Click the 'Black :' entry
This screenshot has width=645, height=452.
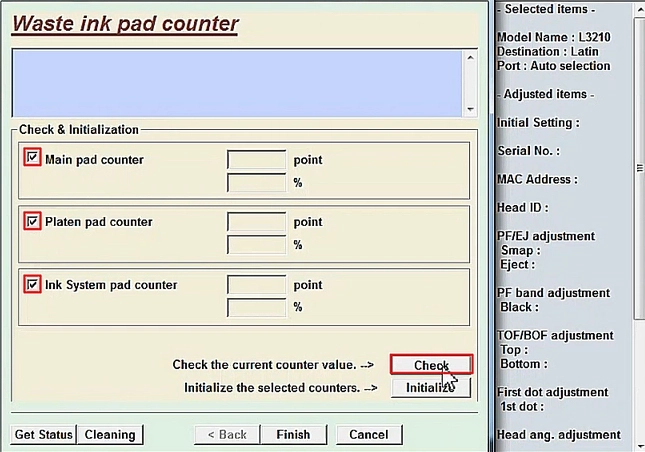pyautogui.click(x=519, y=307)
